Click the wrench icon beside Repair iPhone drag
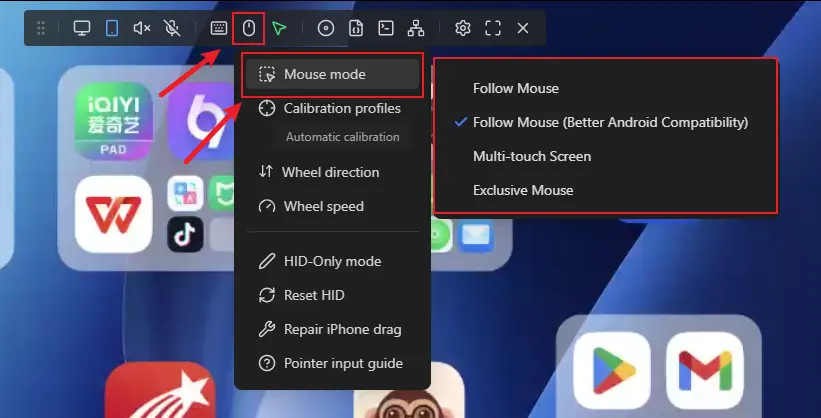821x418 pixels. tap(267, 329)
